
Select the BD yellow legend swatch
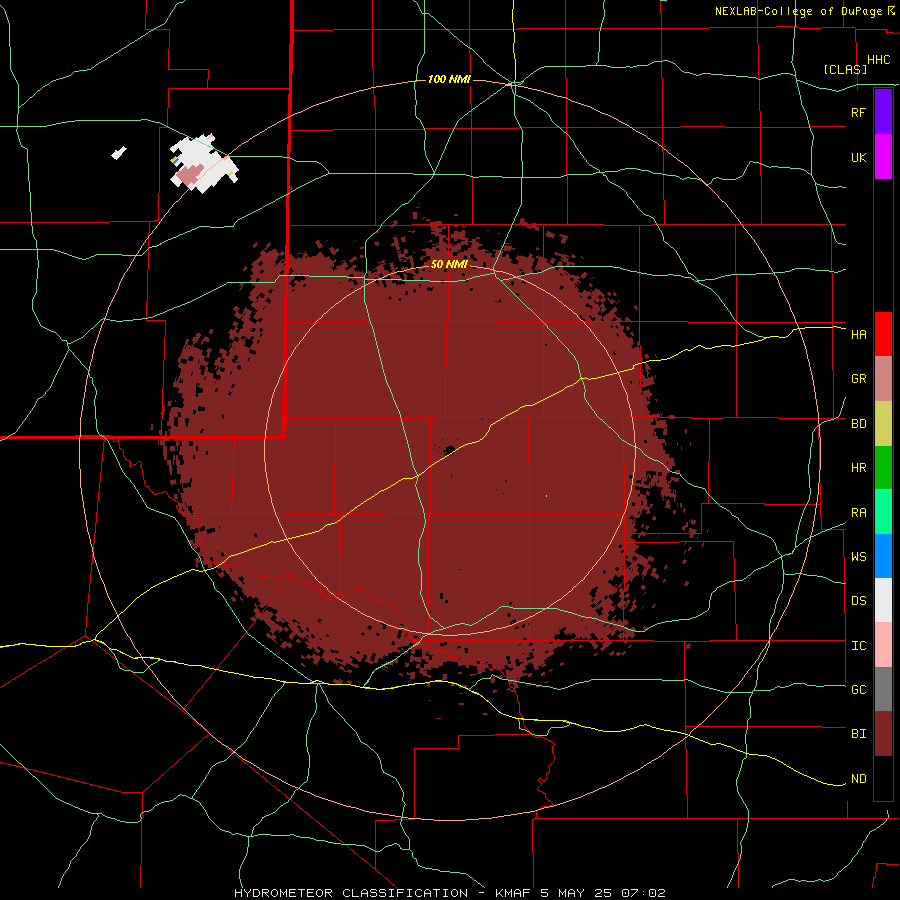point(883,424)
